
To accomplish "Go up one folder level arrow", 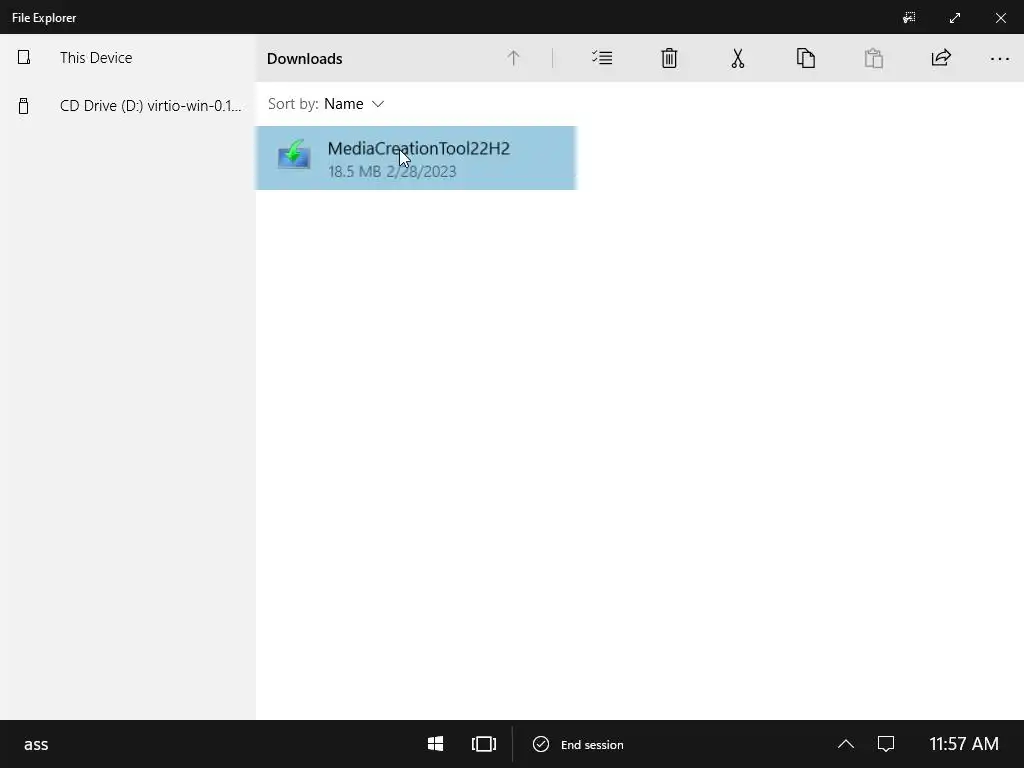I will pos(513,58).
